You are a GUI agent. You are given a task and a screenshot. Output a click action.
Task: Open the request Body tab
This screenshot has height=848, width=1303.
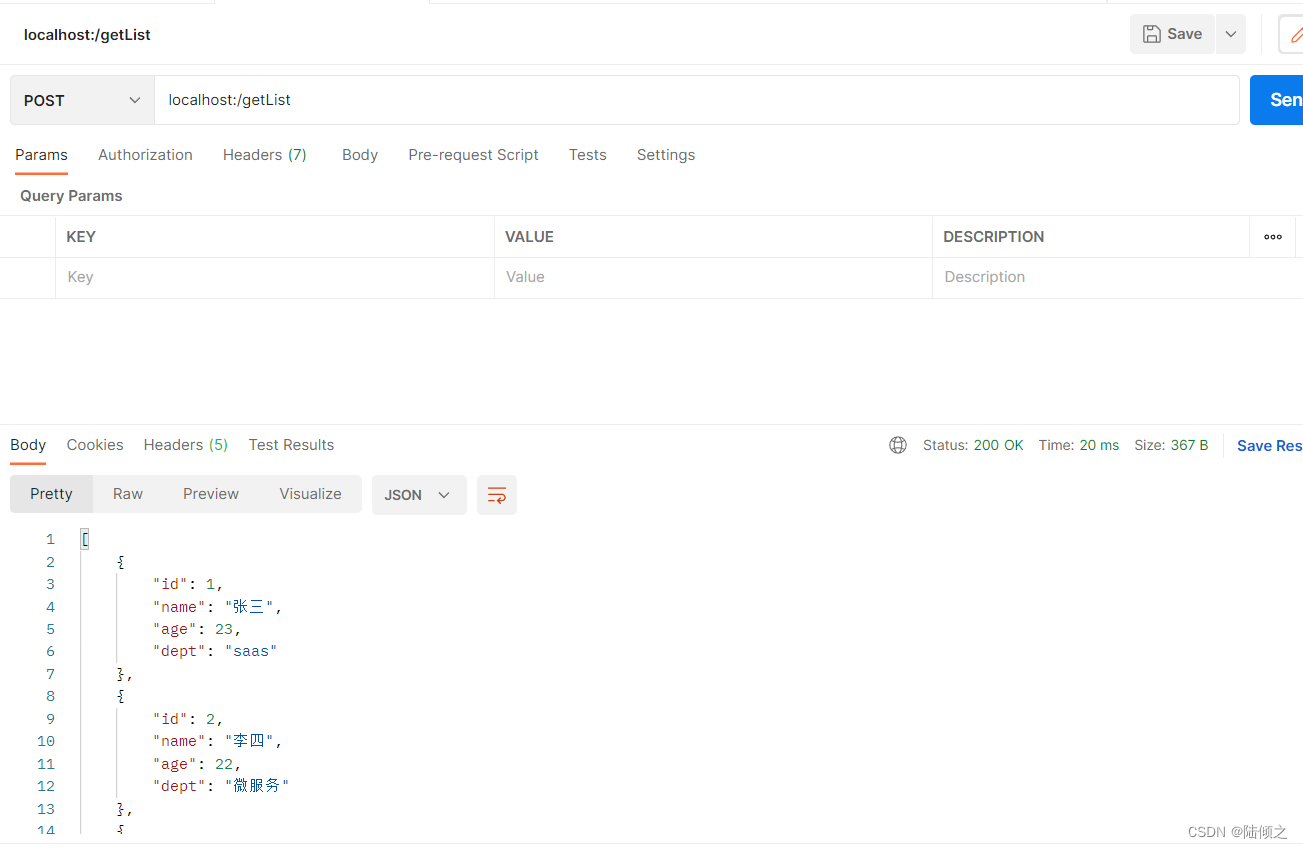coord(360,155)
